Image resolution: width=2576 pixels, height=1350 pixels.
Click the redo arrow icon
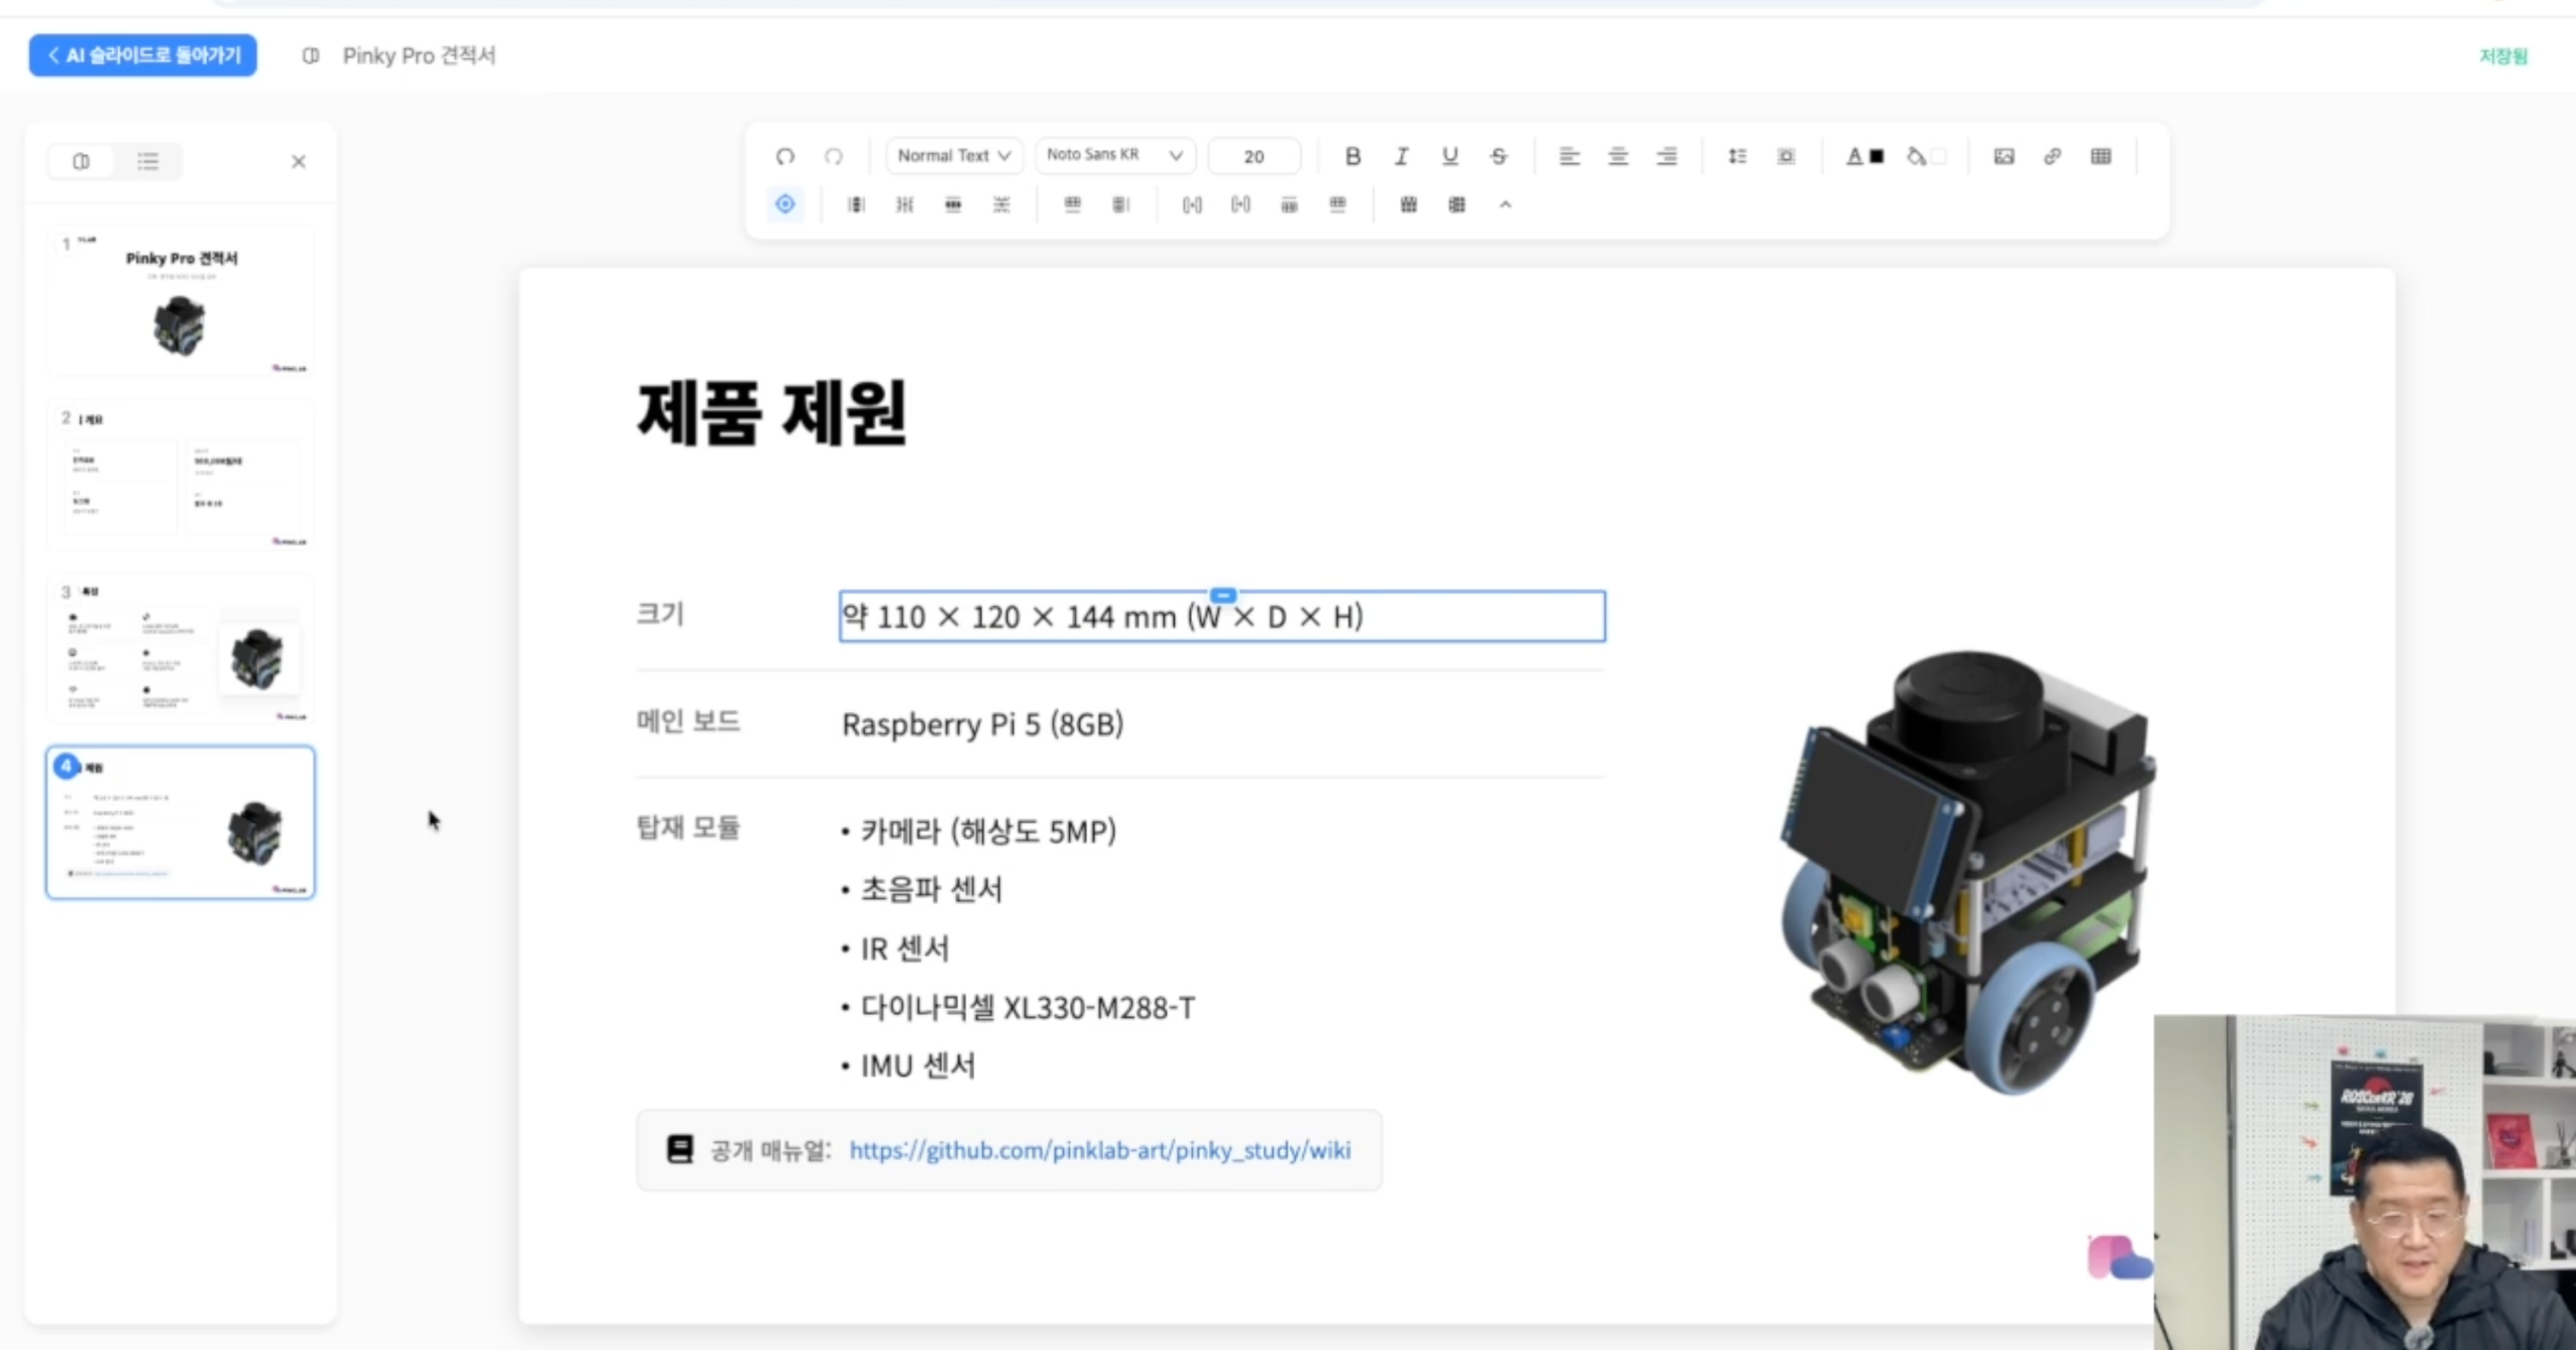833,156
